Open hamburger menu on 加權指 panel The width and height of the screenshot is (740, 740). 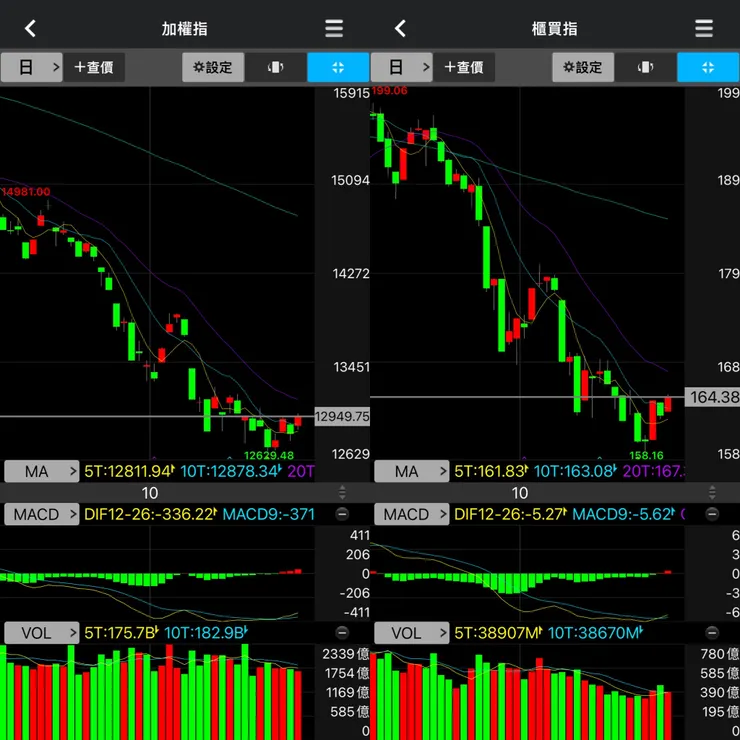point(334,29)
